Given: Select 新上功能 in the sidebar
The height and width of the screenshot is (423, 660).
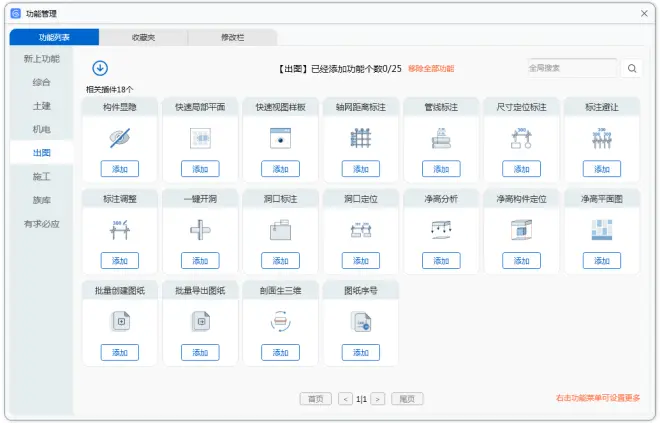Looking at the screenshot, I should 42,59.
